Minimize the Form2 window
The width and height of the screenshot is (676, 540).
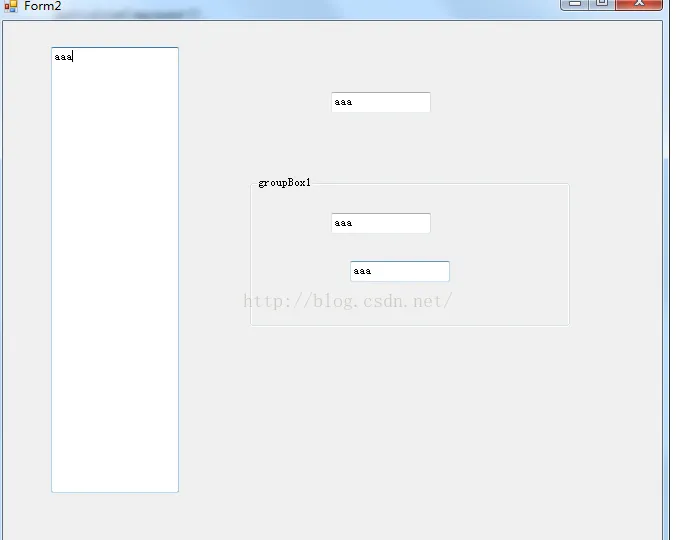click(575, 4)
